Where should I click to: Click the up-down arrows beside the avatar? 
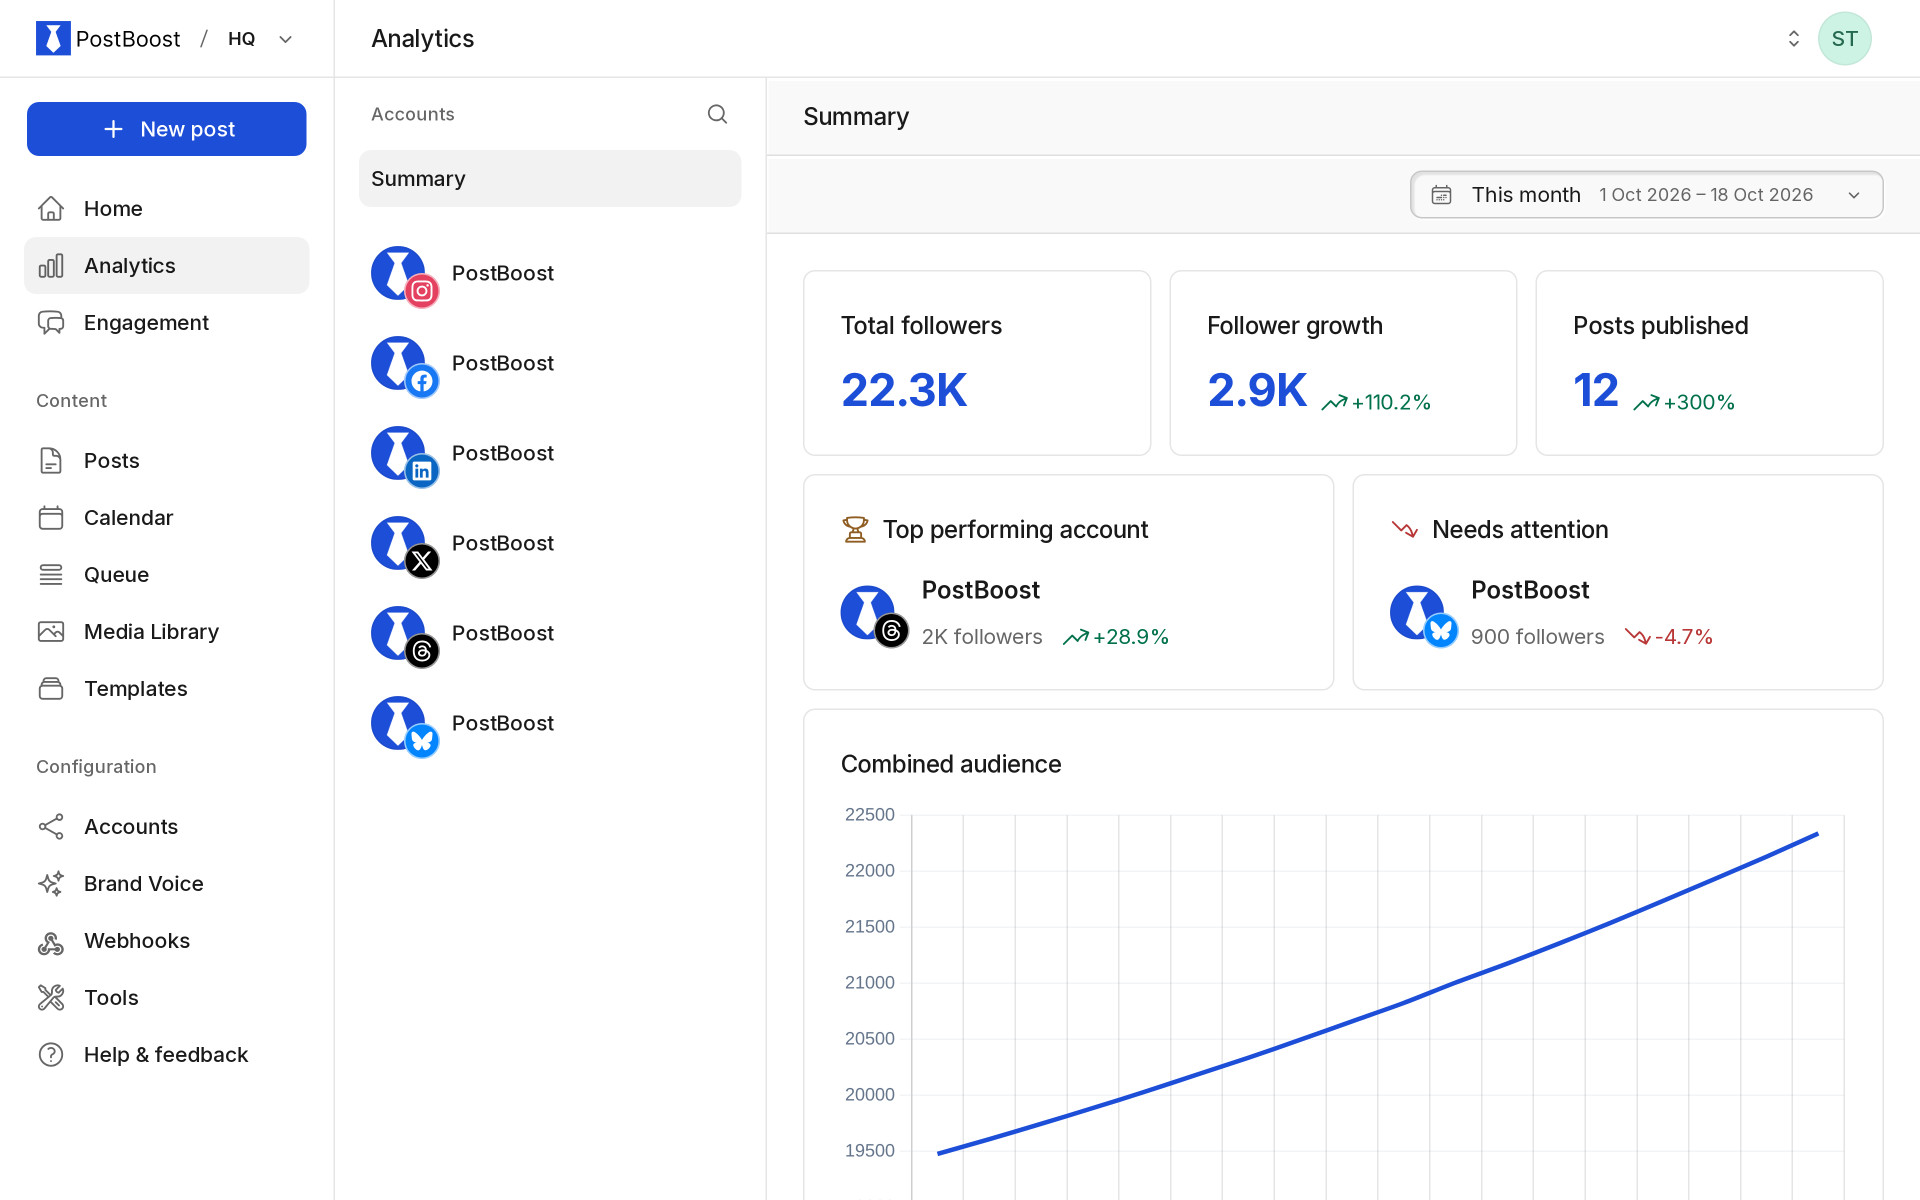pyautogui.click(x=1793, y=38)
